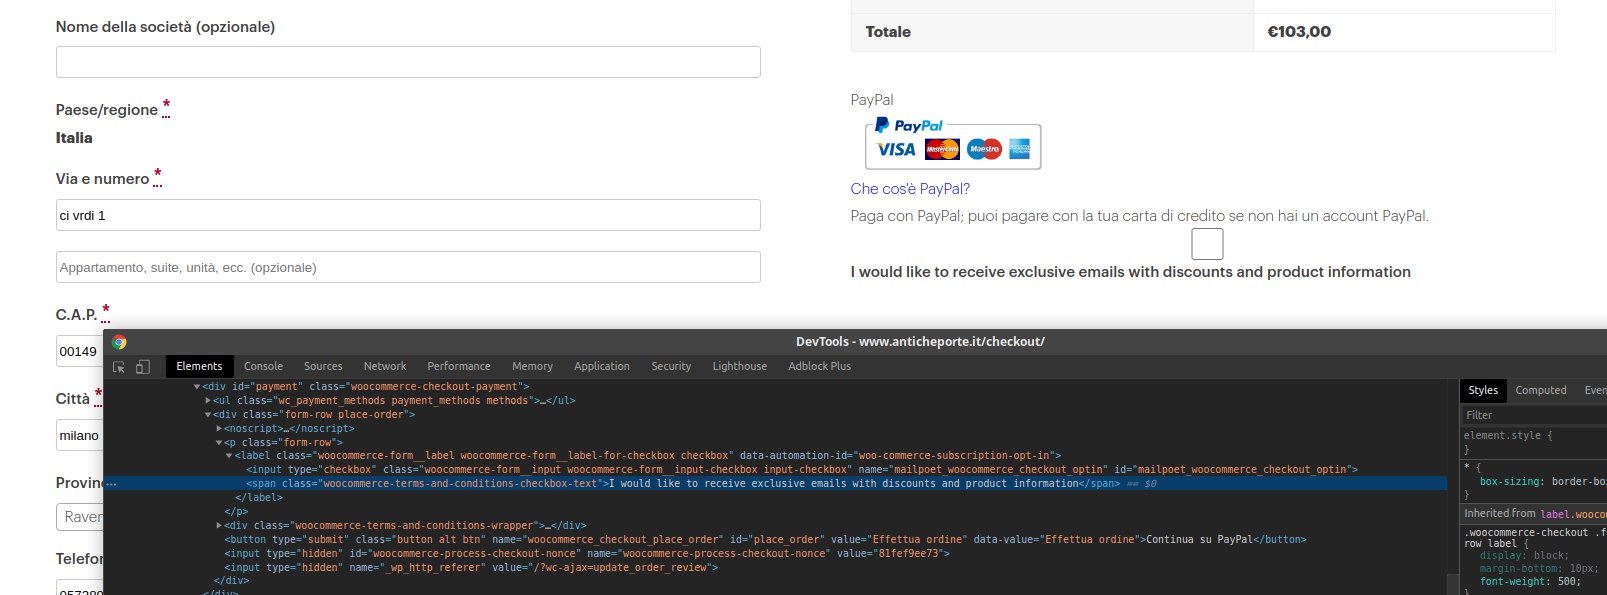Switch to the Console tab
This screenshot has width=1607, height=595.
pyautogui.click(x=263, y=367)
